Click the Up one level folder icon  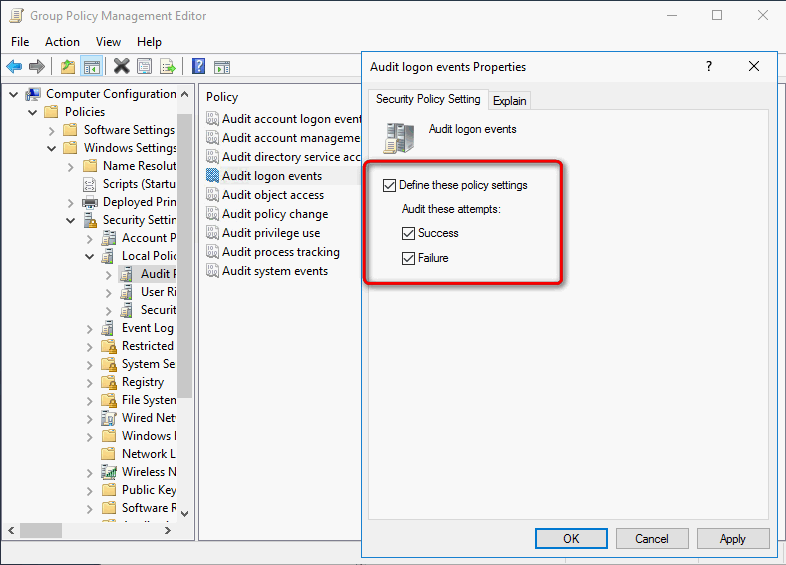point(68,67)
